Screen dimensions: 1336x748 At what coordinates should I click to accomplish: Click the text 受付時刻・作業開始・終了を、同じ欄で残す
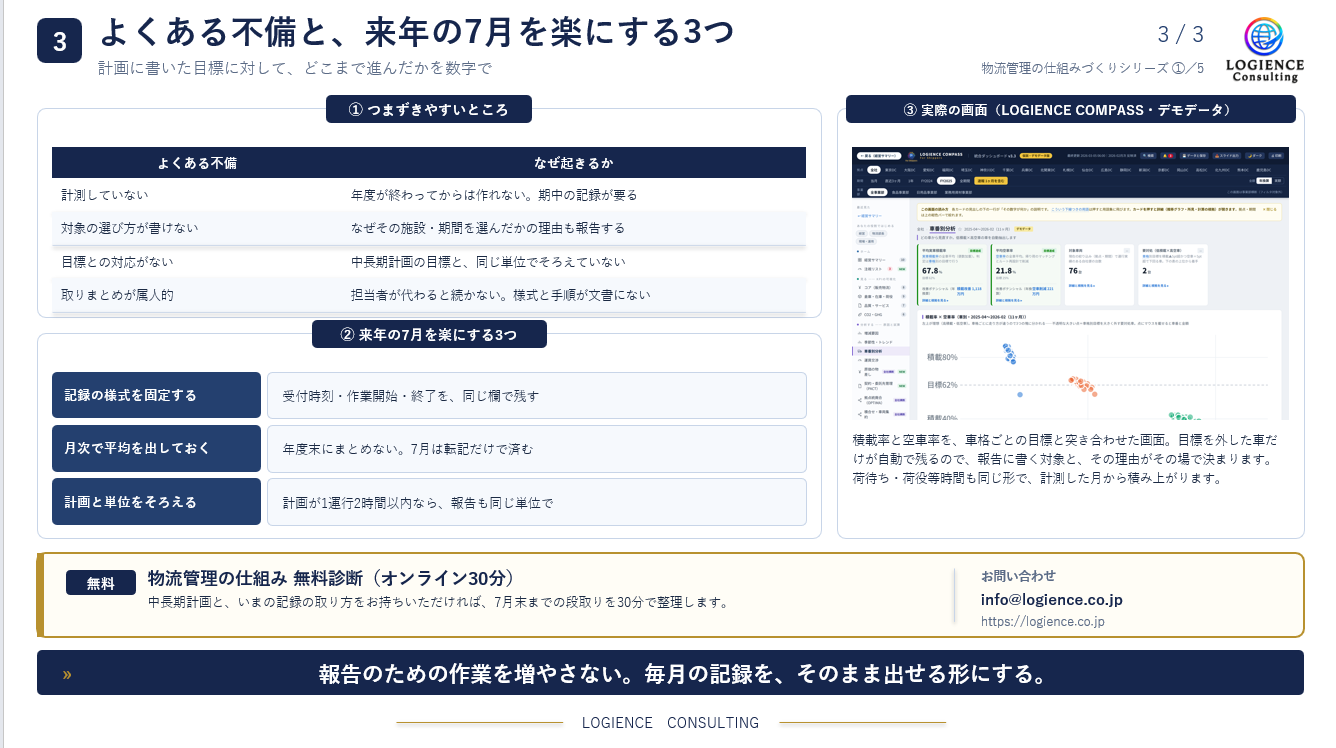(411, 395)
